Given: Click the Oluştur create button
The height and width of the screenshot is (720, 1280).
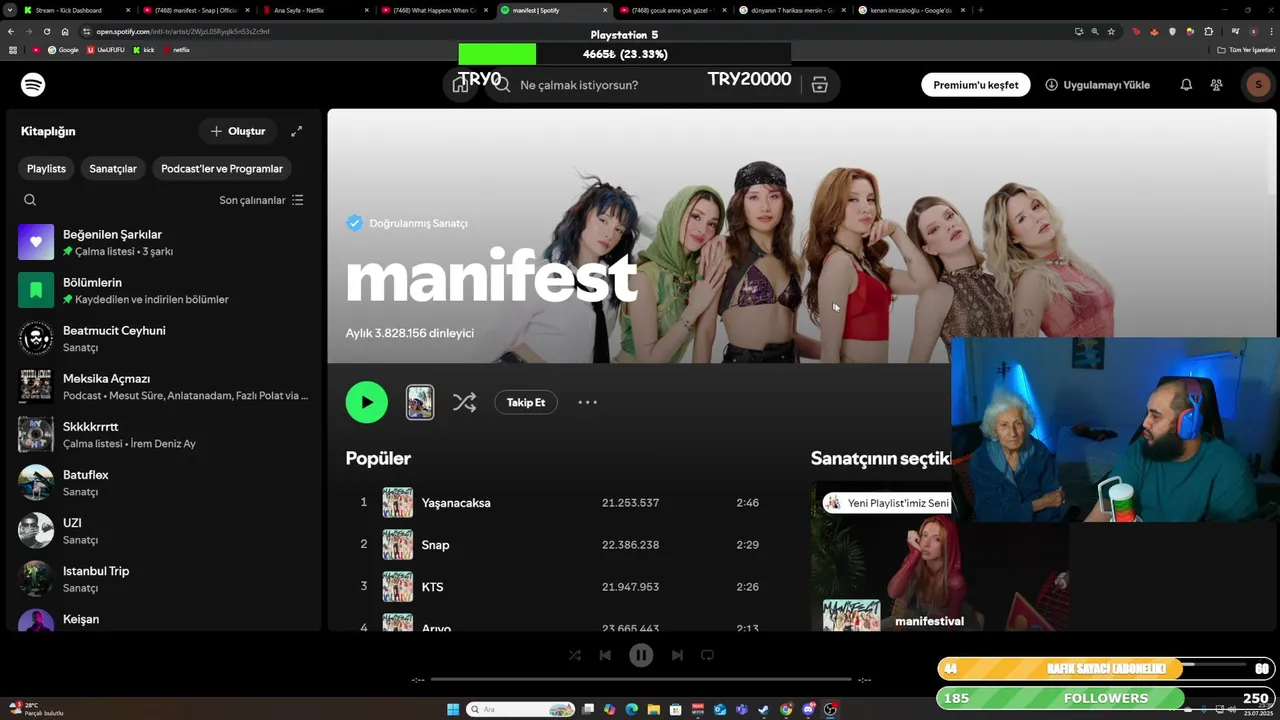Looking at the screenshot, I should pos(238,131).
